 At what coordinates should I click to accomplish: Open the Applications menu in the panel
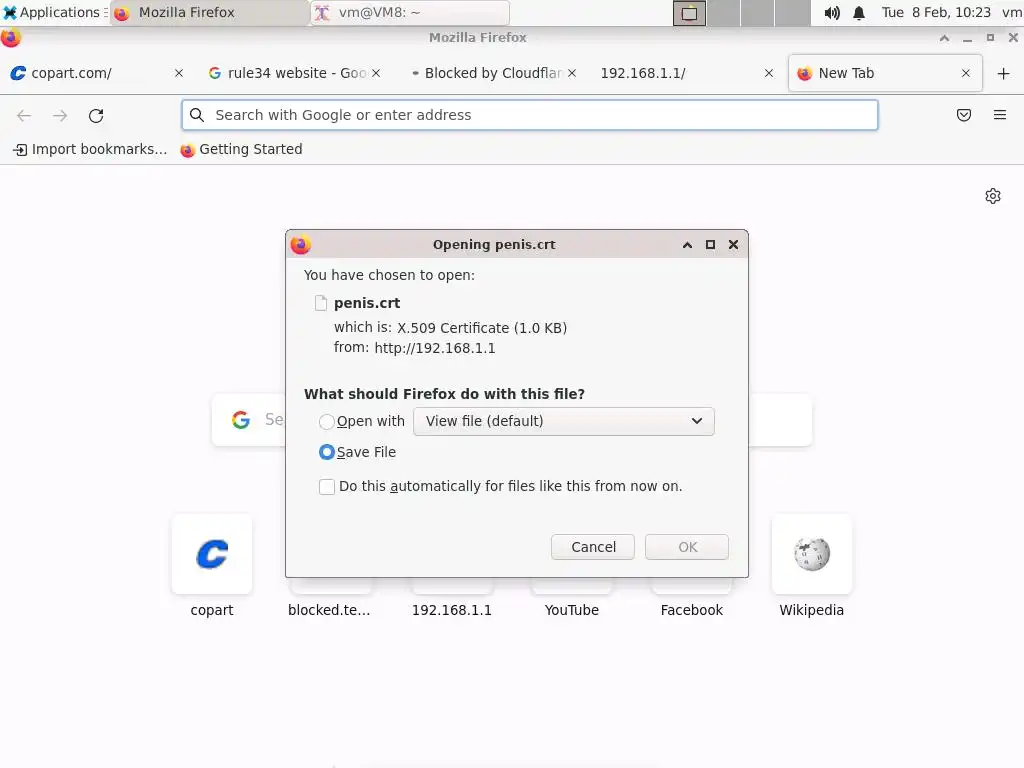click(x=52, y=12)
